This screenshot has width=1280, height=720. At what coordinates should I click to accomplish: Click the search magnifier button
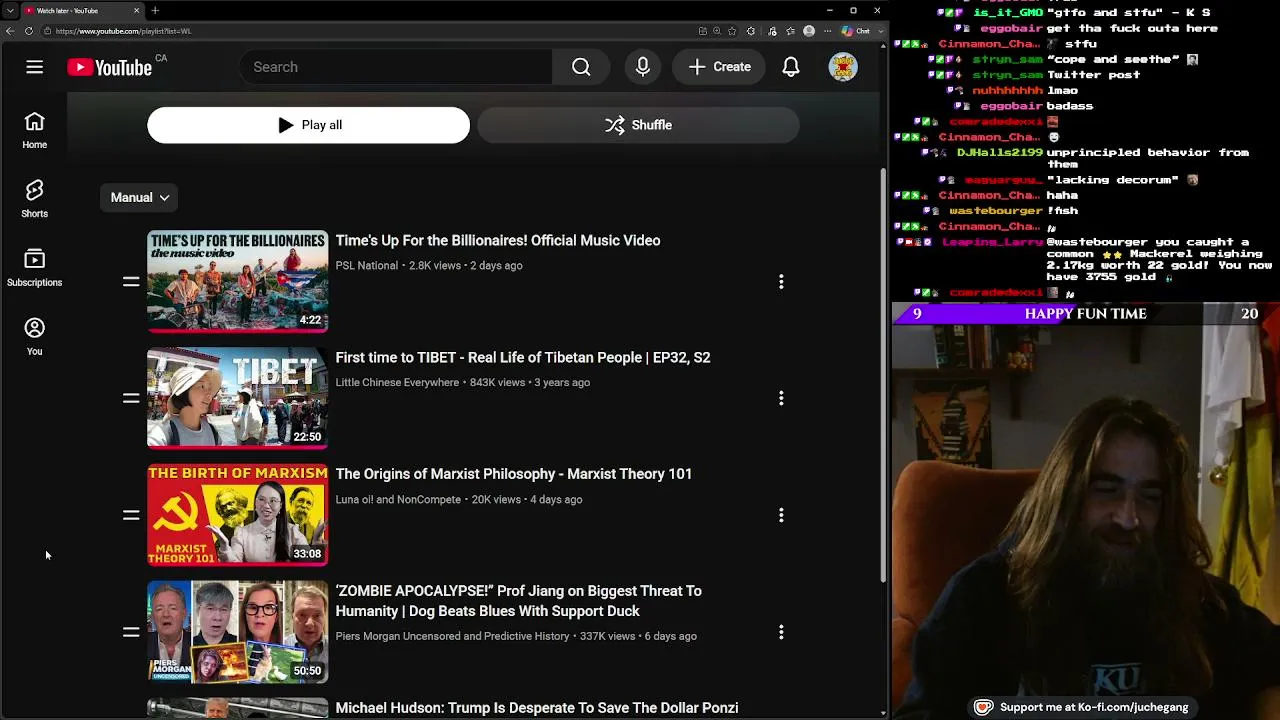coord(581,67)
